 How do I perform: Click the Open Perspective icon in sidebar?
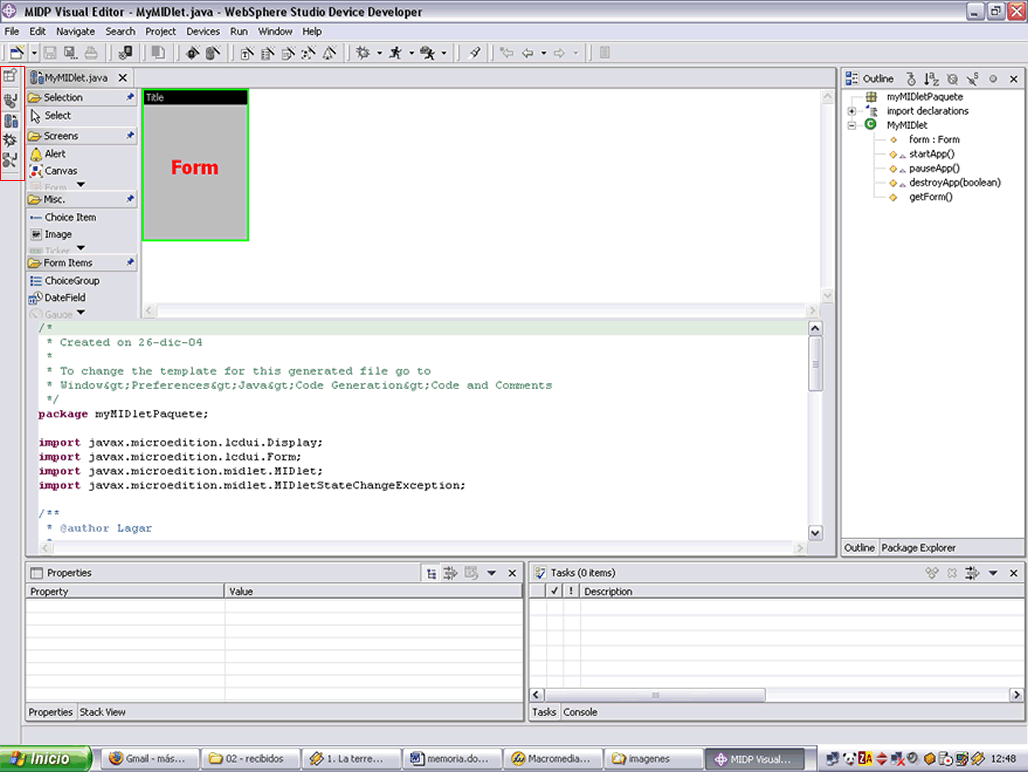pyautogui.click(x=10, y=77)
